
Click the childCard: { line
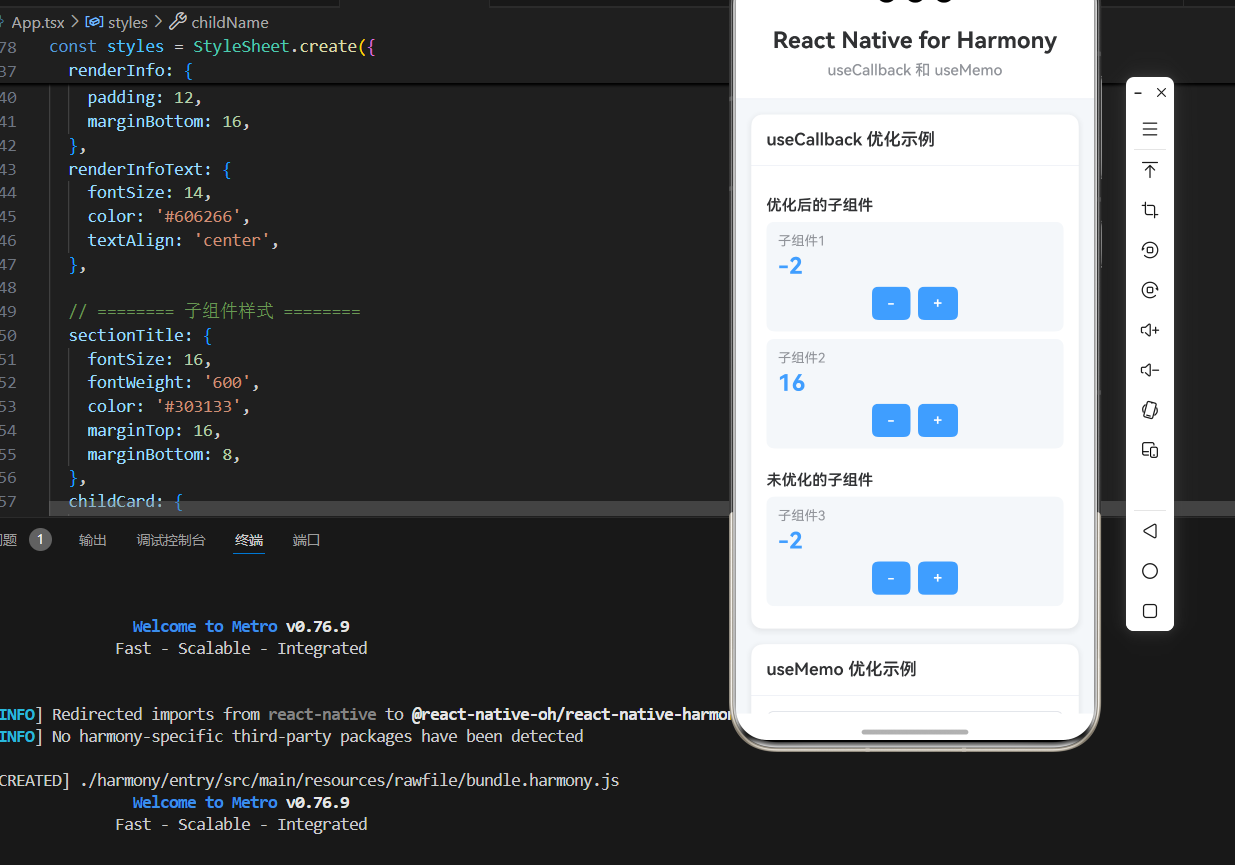click(x=125, y=501)
